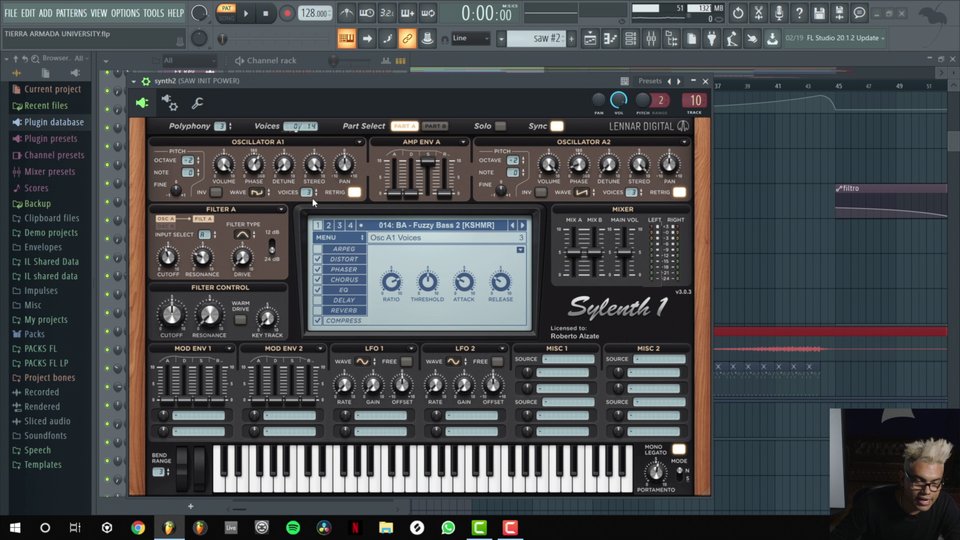Viewport: 960px width, 540px height.
Task: Open the help question-mark icon
Action: pyautogui.click(x=799, y=13)
